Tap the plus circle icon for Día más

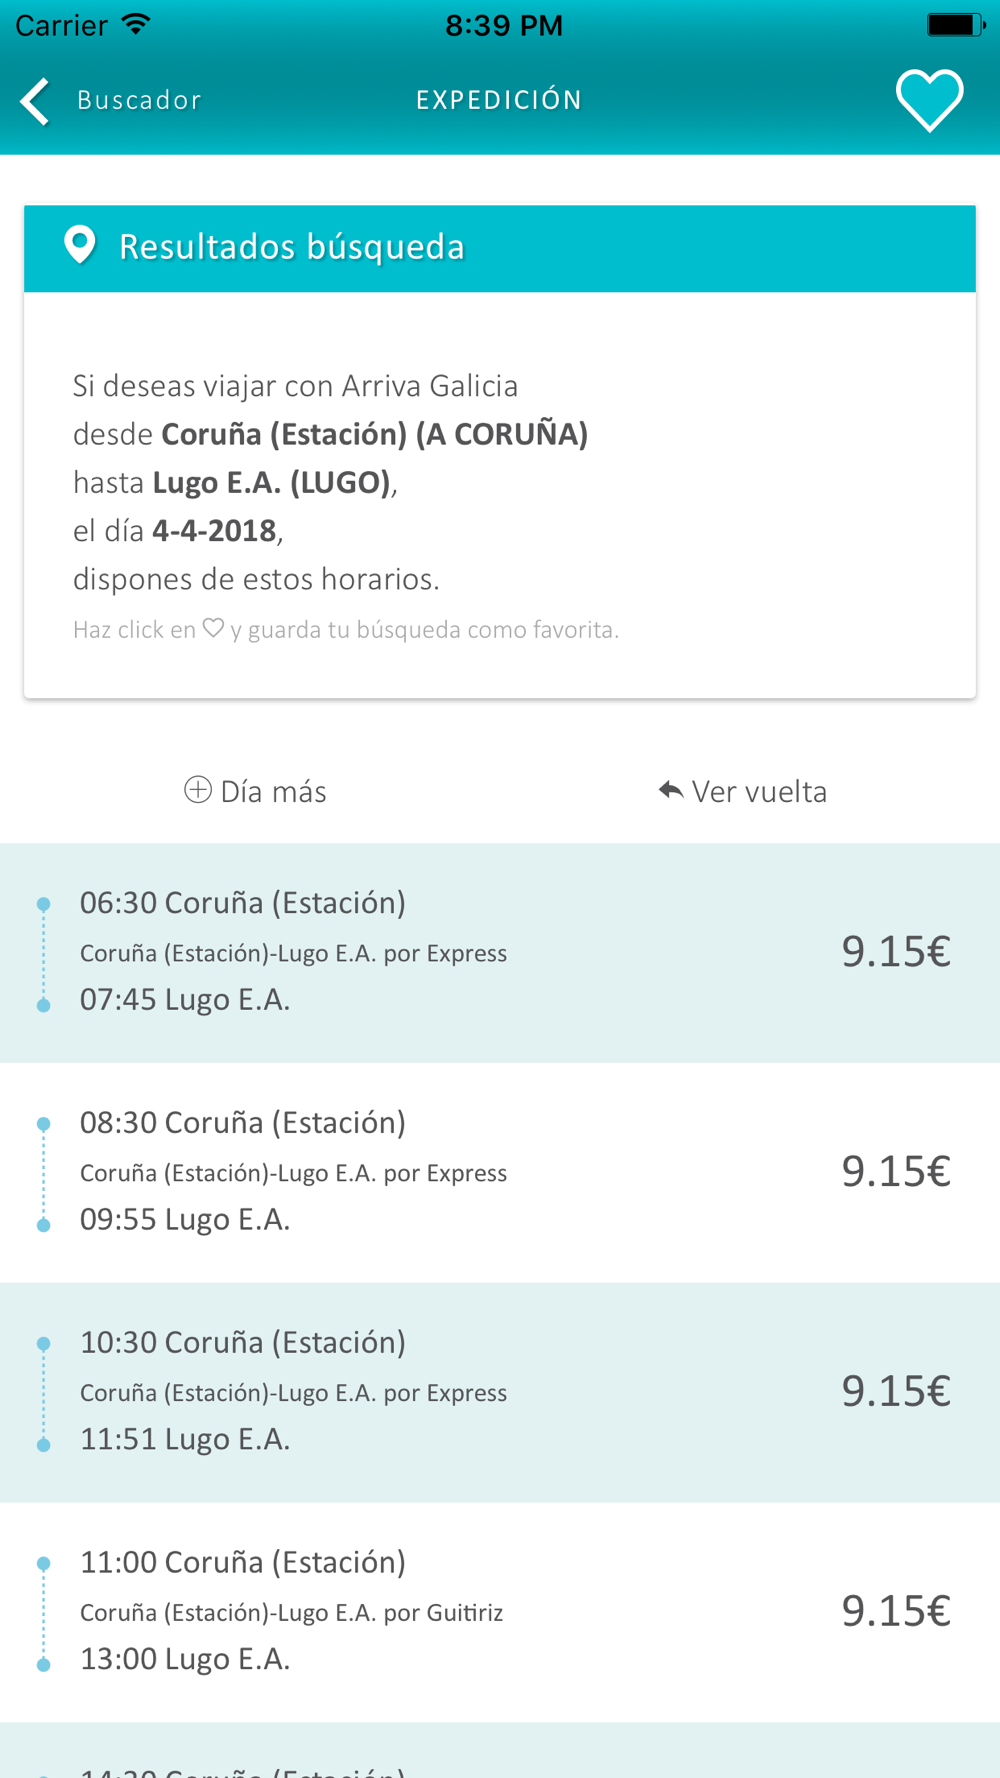tap(198, 790)
